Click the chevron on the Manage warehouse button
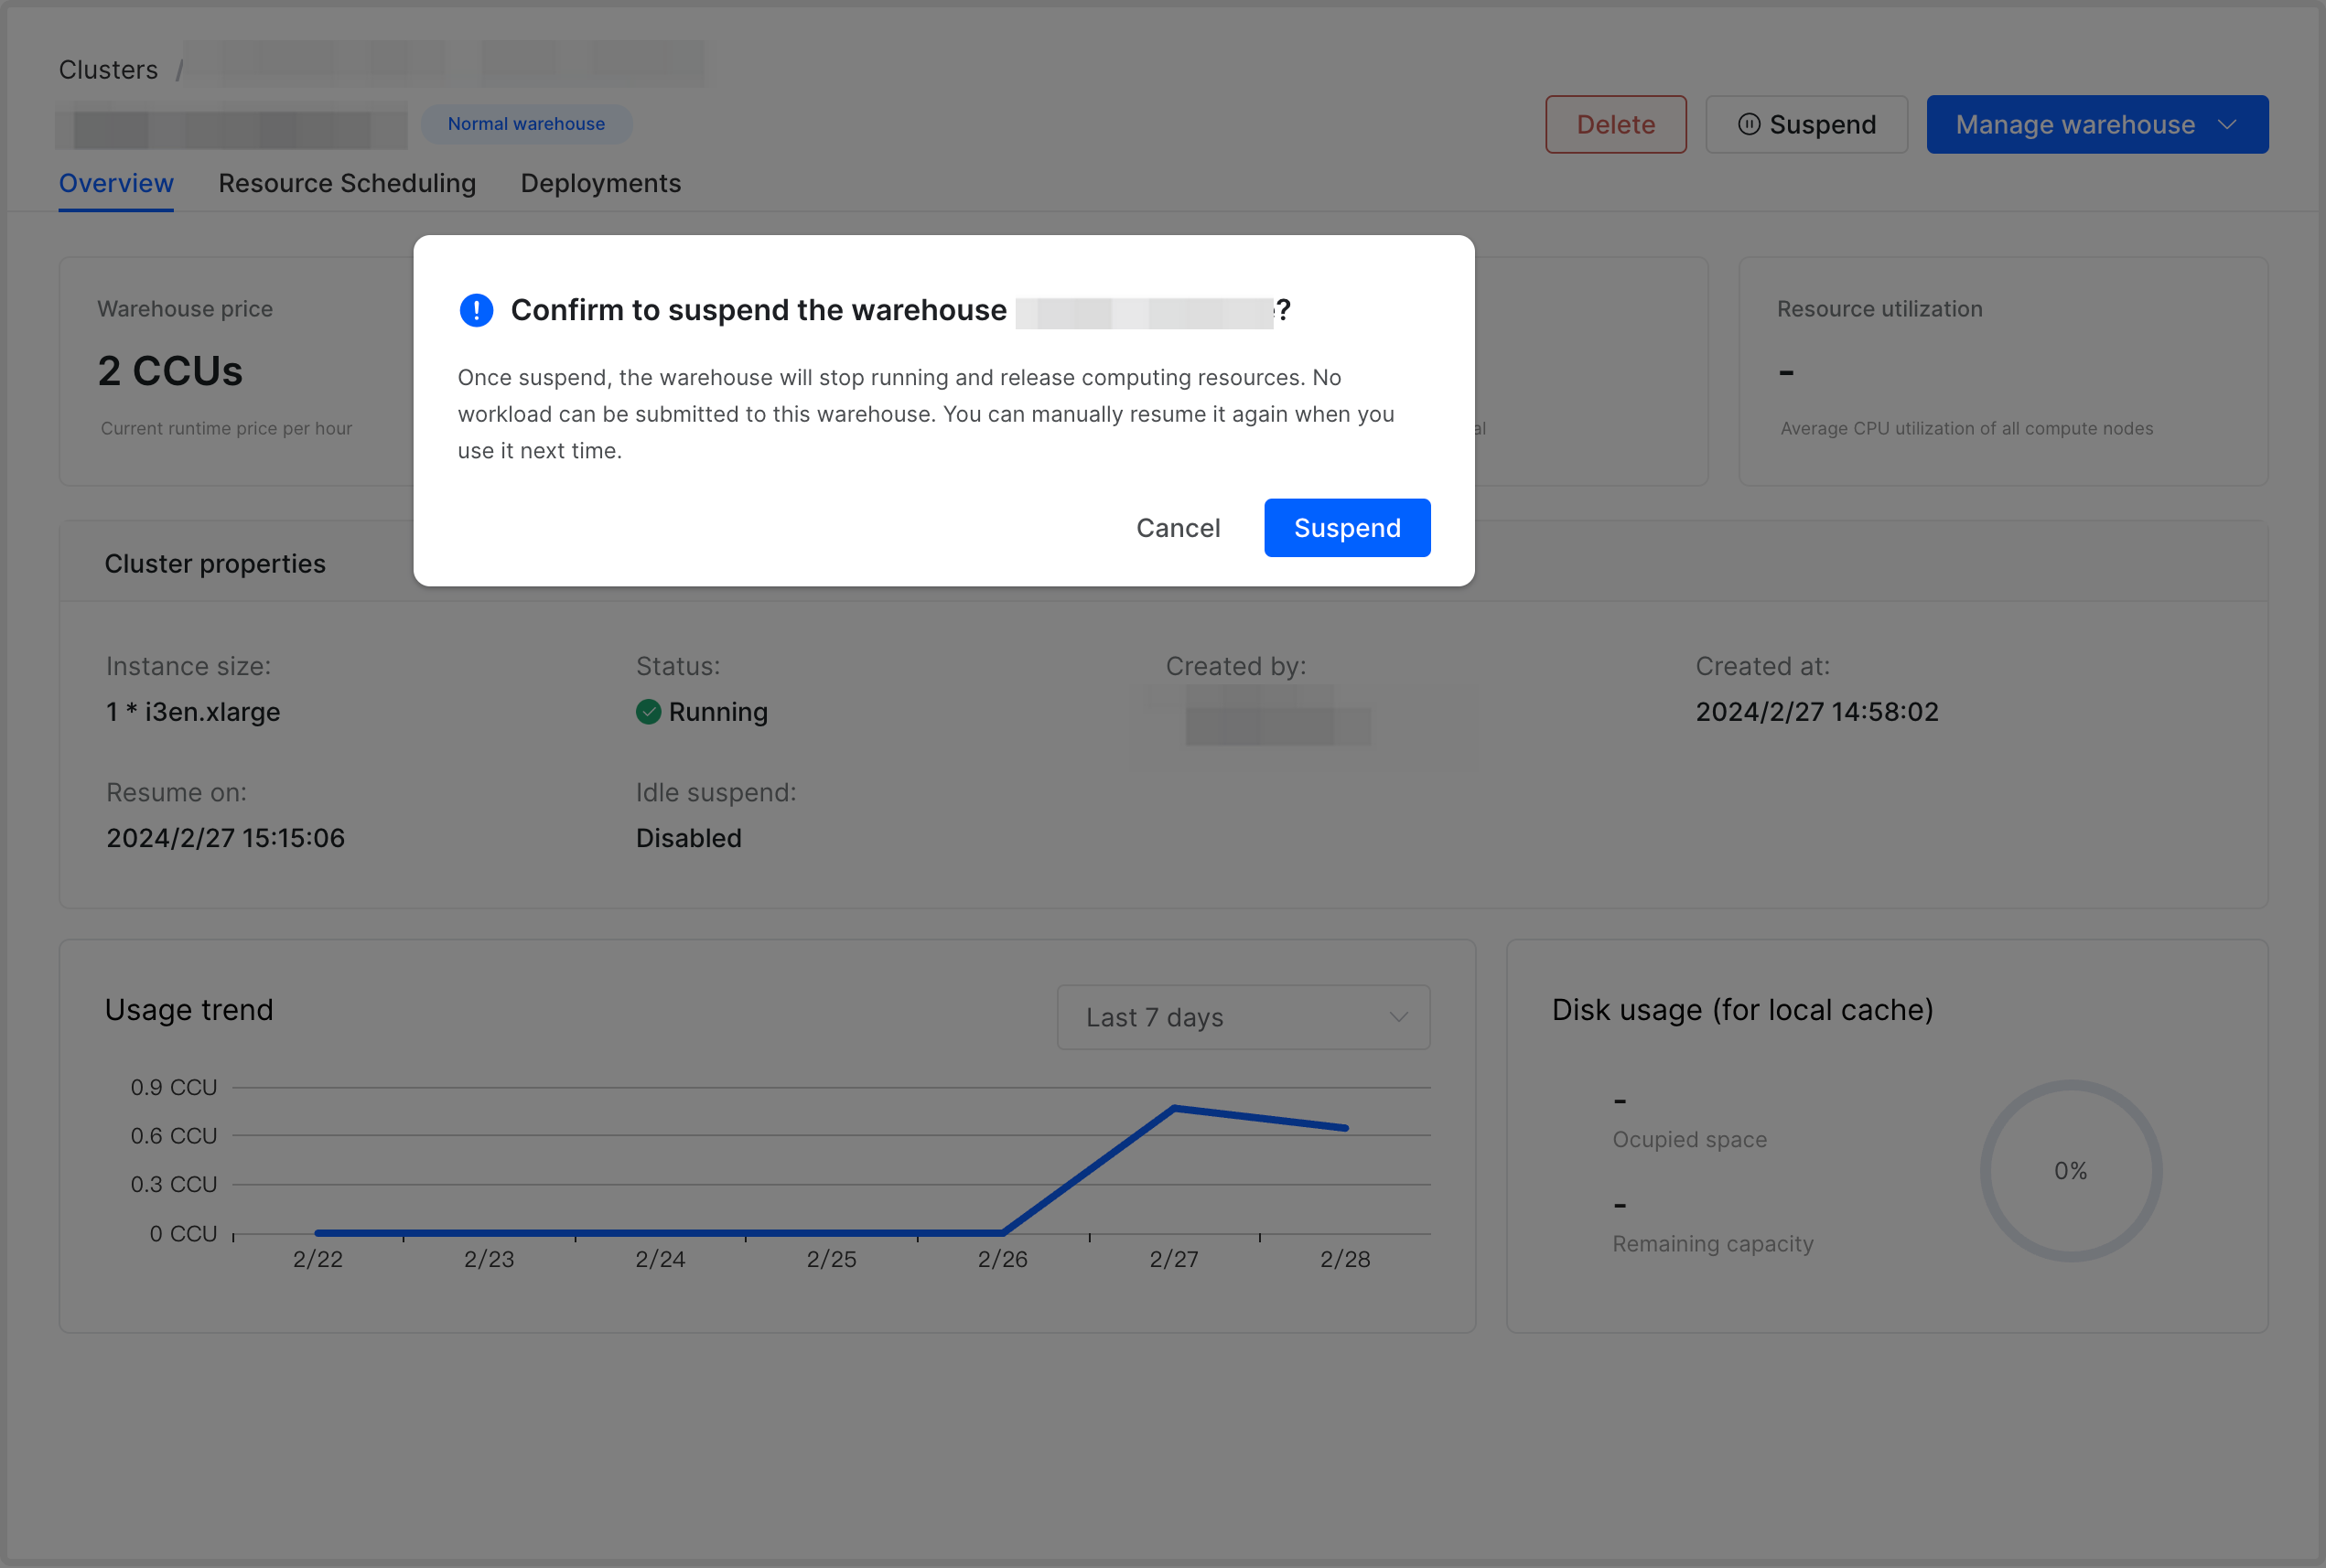This screenshot has height=1568, width=2326. 2226,124
